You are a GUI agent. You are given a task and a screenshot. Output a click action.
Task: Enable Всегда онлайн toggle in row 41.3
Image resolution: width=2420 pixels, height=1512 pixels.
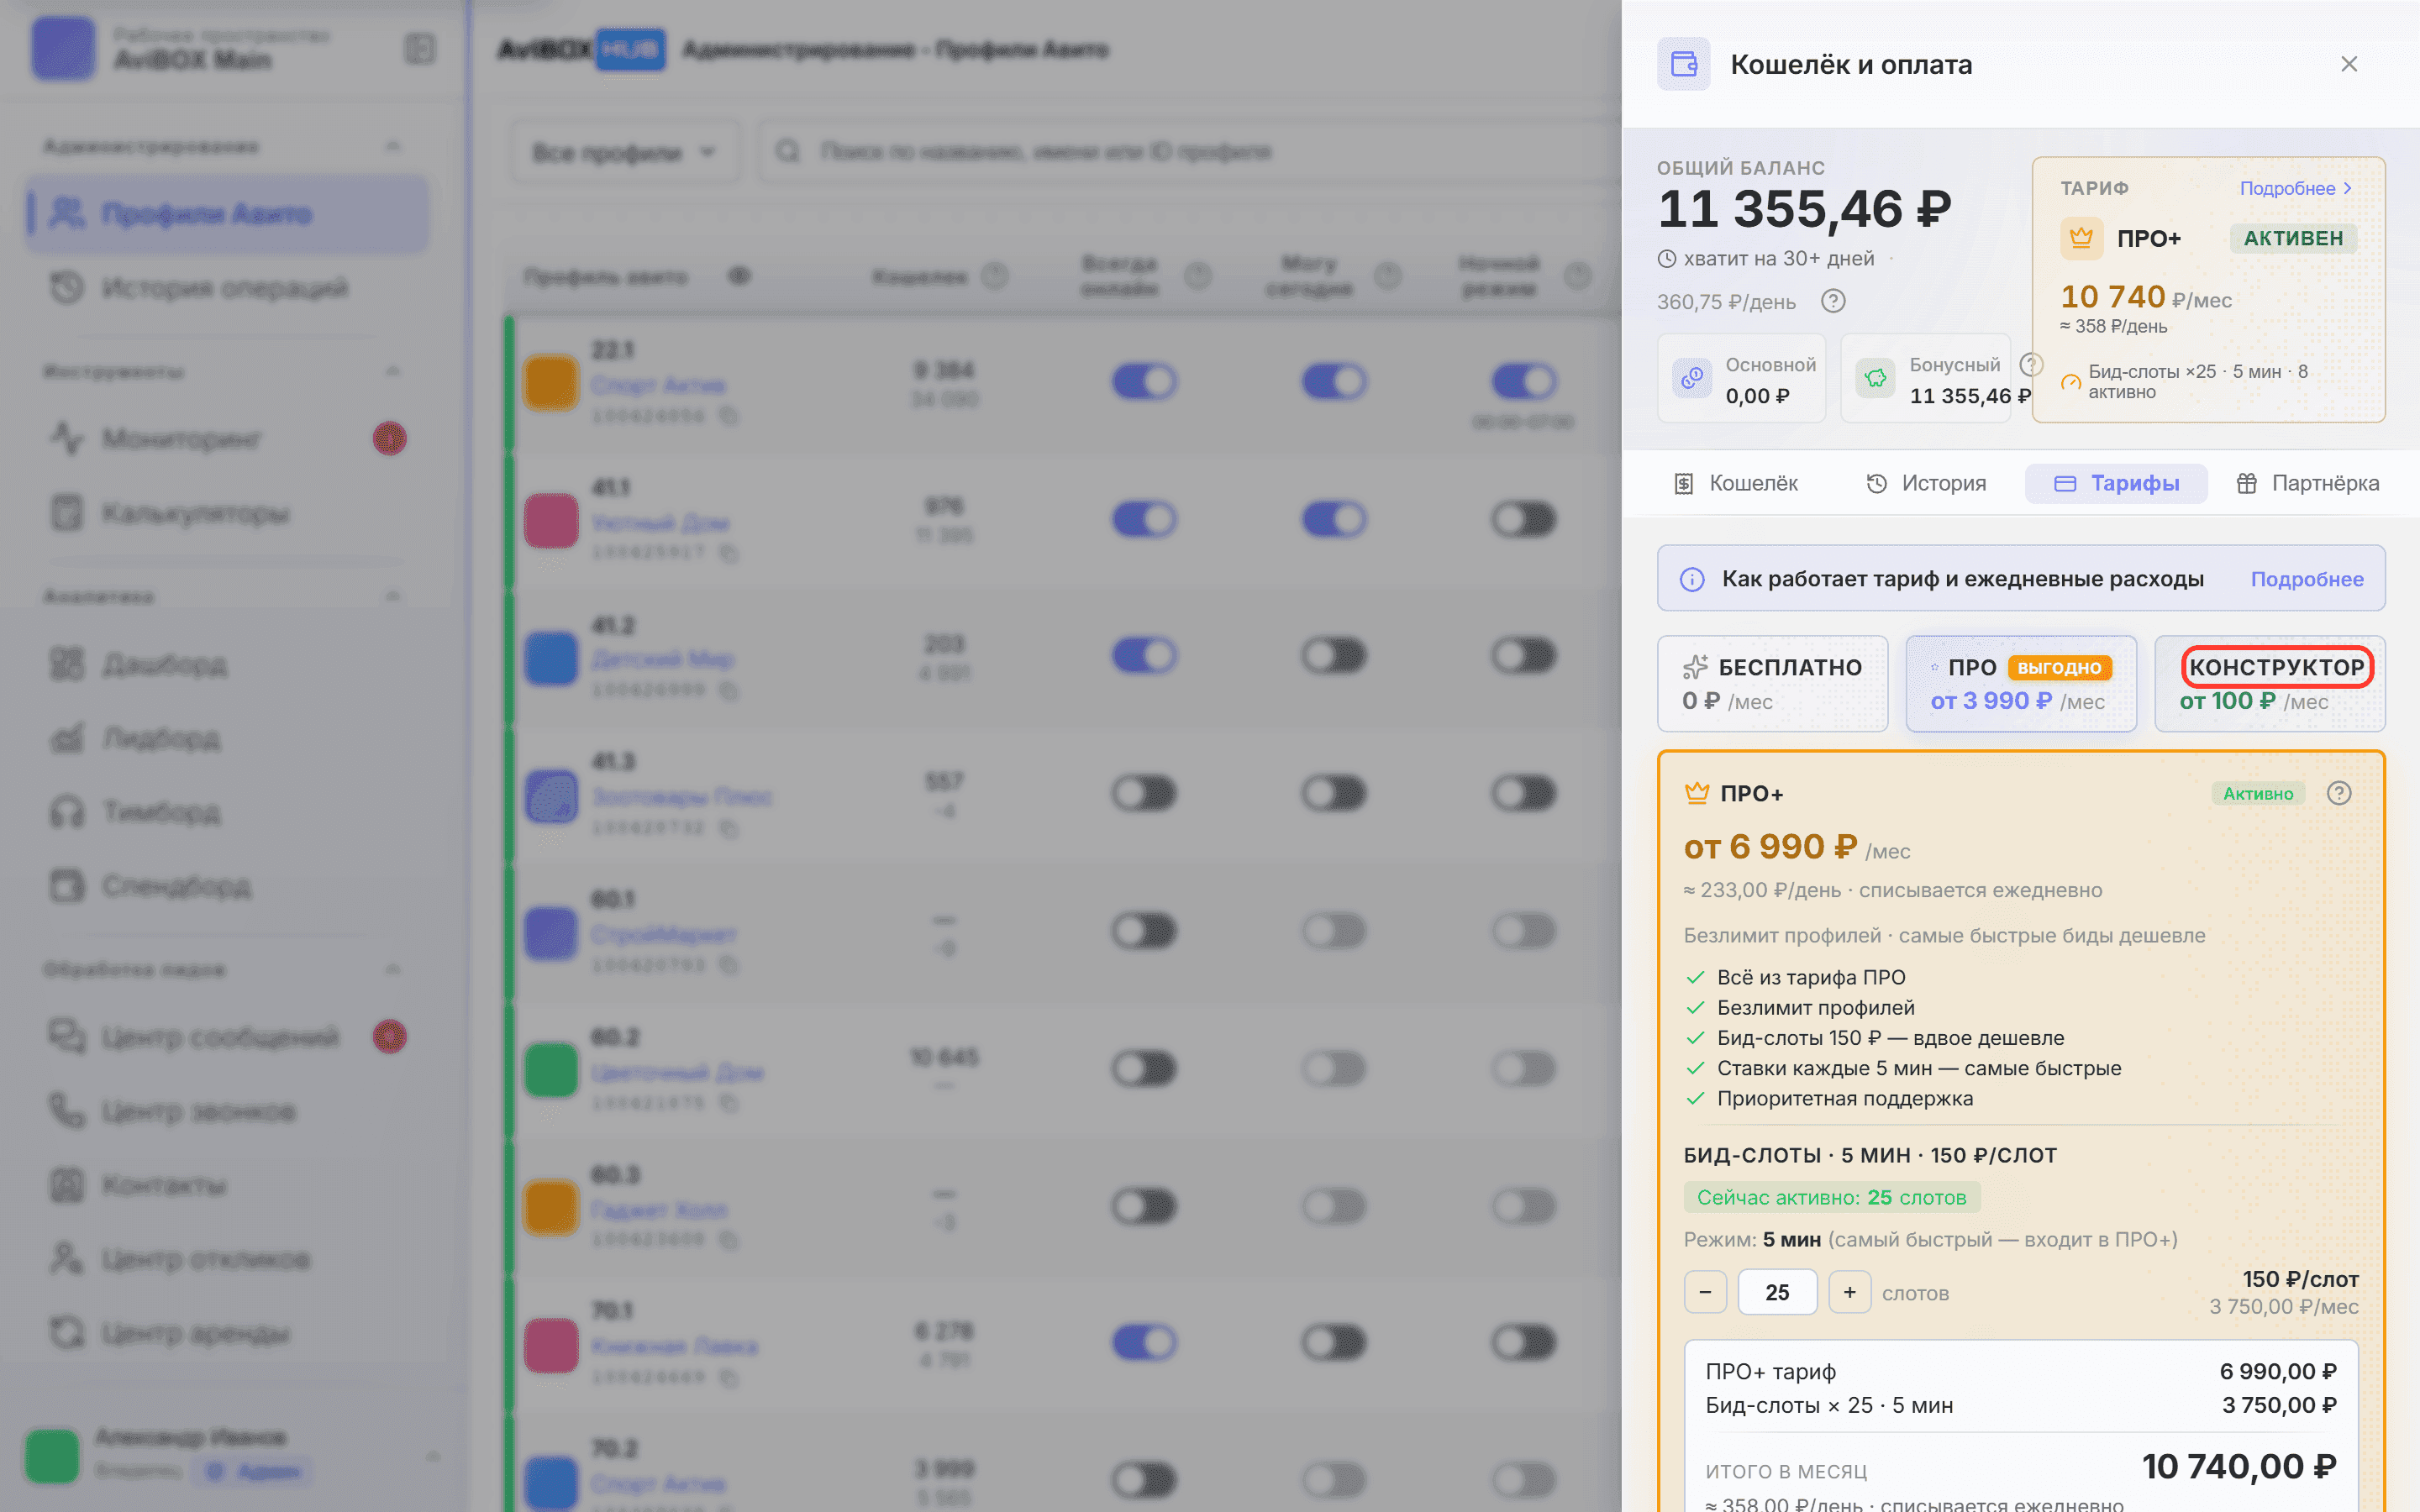1144,794
